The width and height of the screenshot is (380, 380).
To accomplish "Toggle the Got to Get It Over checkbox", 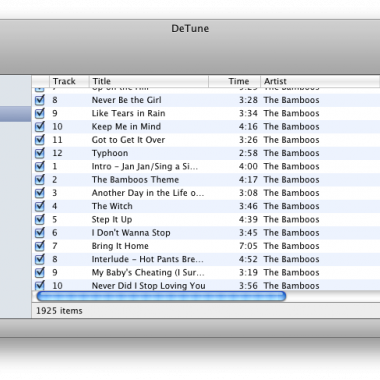I will tap(40, 140).
